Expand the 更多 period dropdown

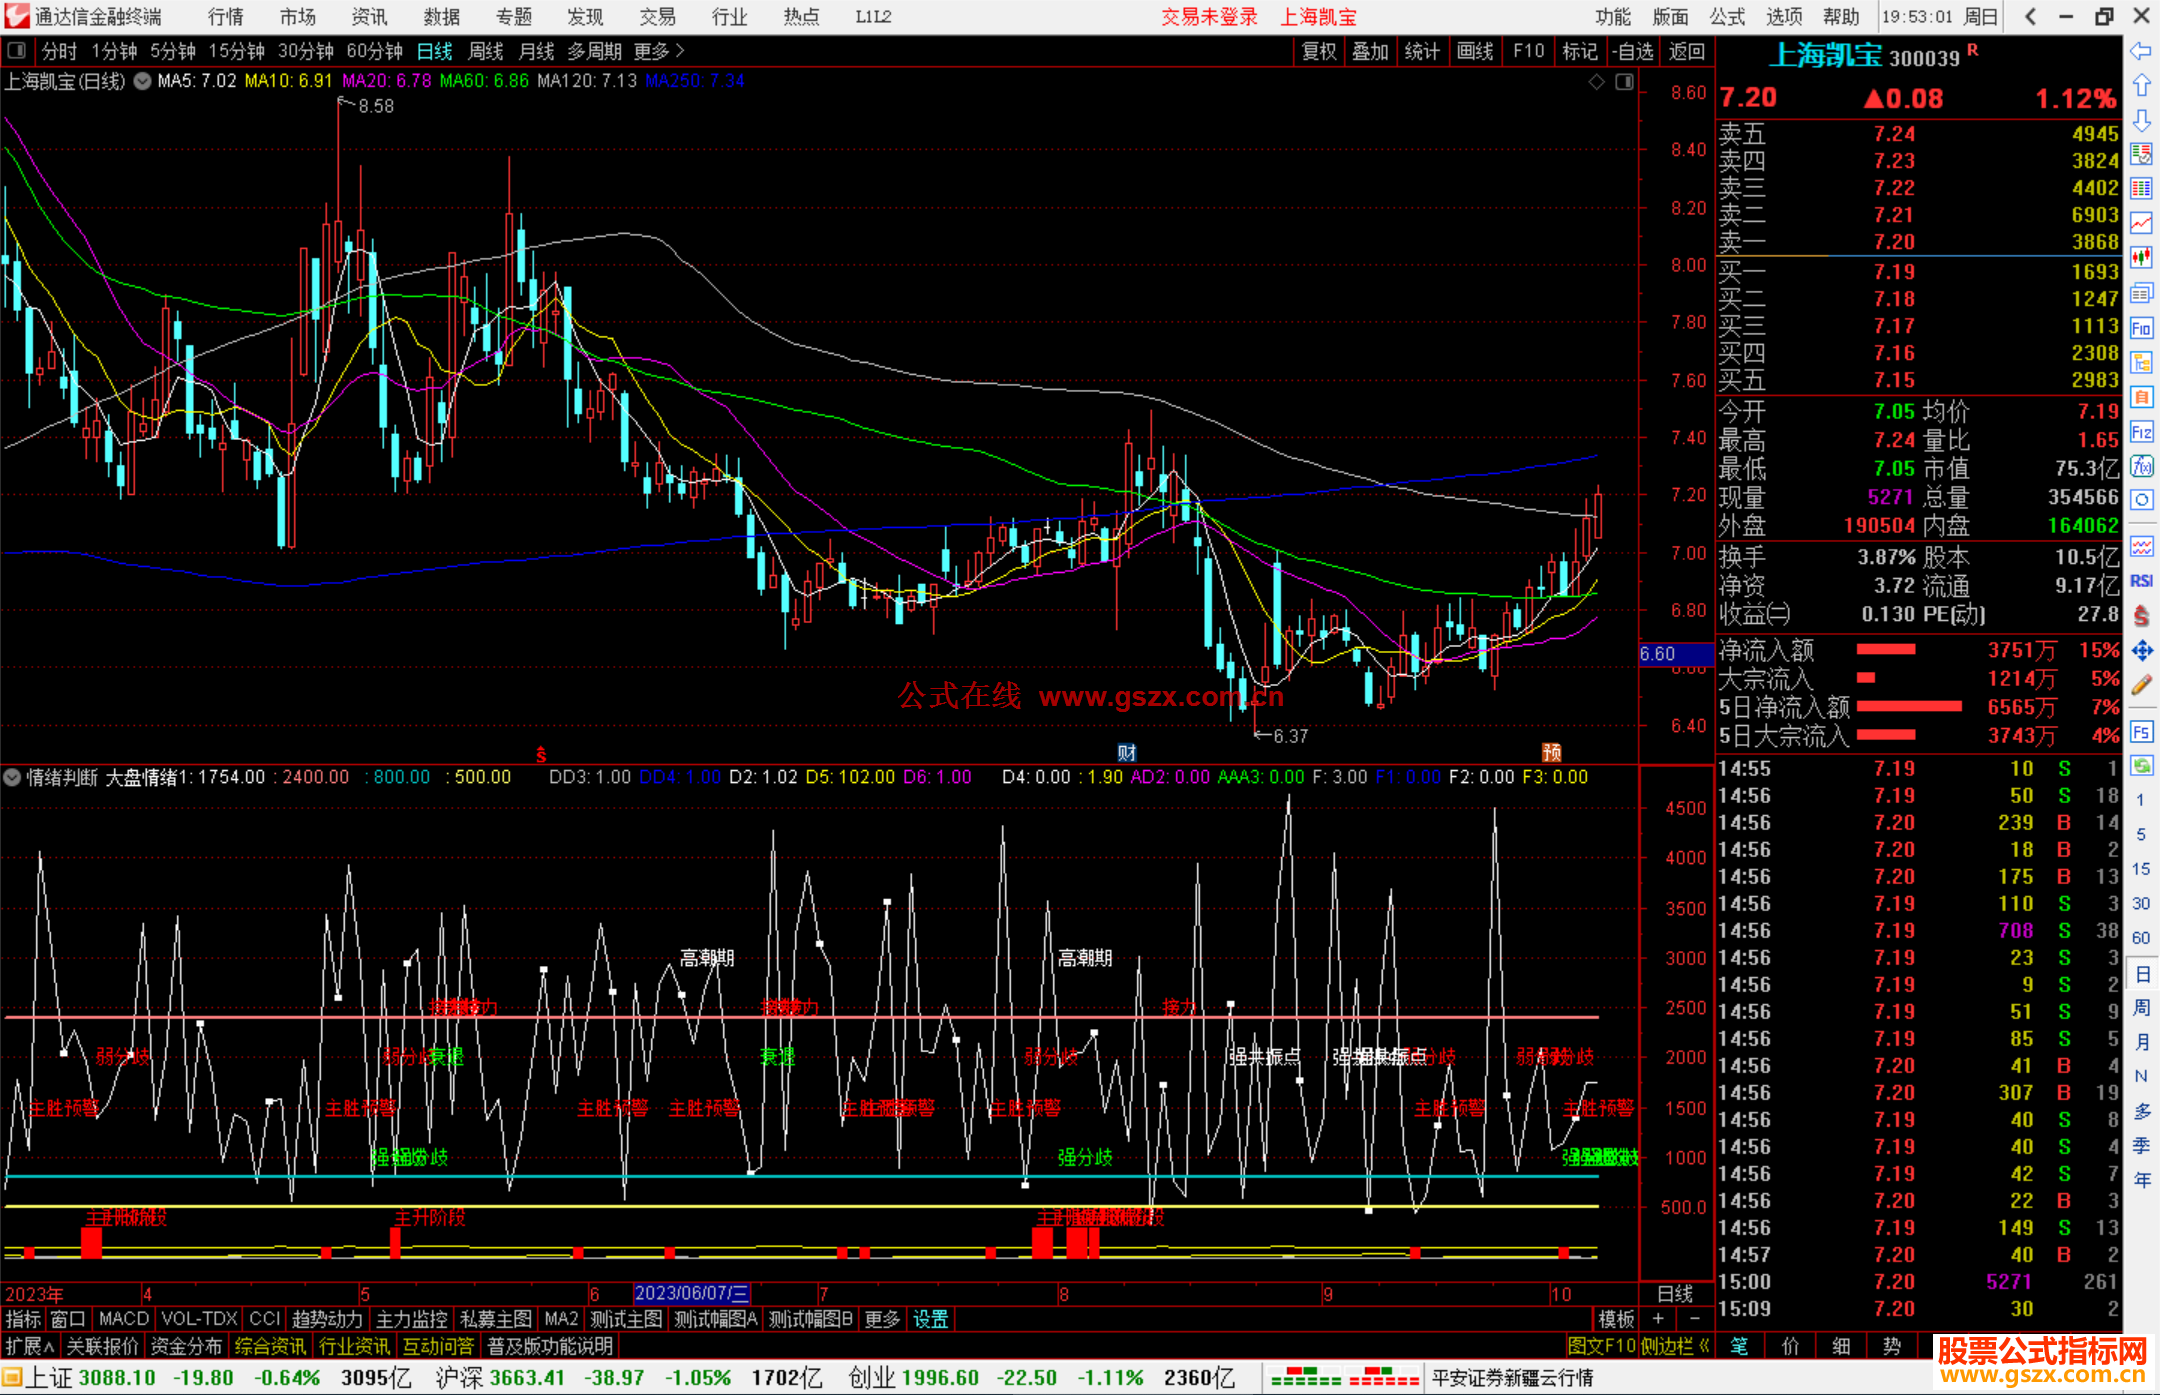[659, 51]
